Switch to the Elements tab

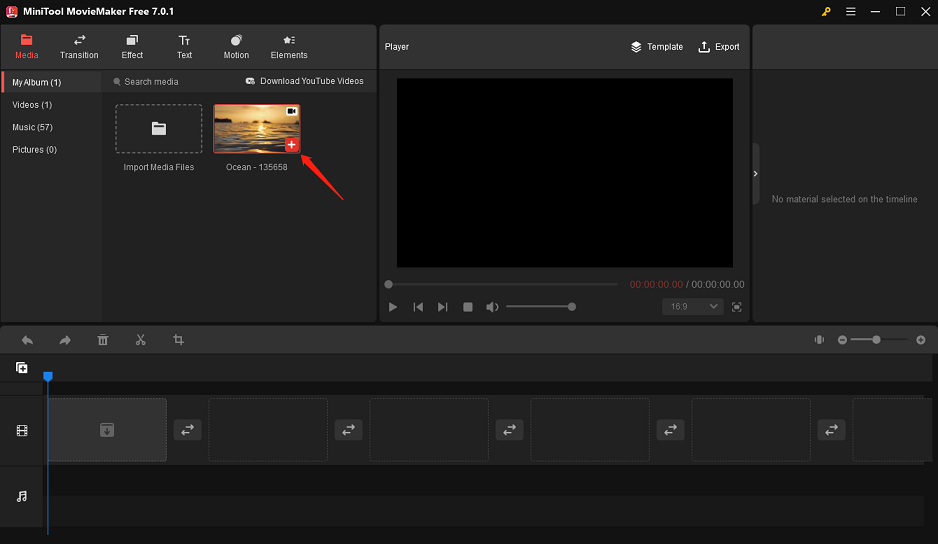[289, 47]
